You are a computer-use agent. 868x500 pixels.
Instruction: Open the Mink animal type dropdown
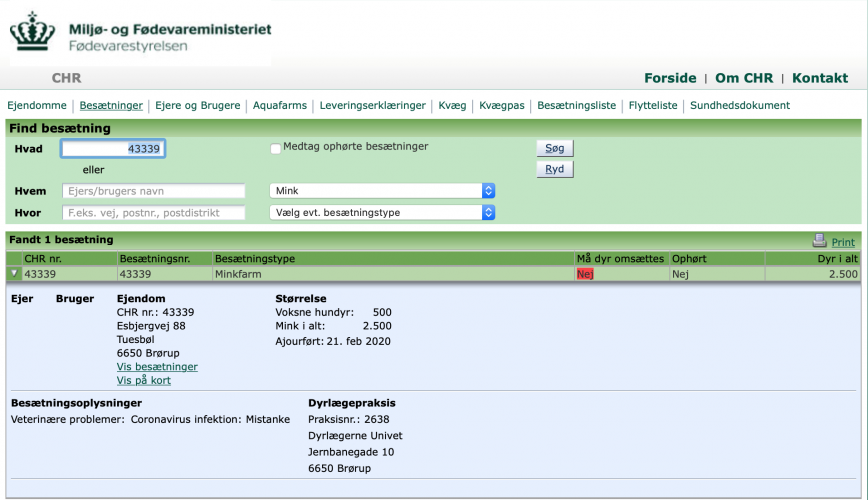pos(383,190)
